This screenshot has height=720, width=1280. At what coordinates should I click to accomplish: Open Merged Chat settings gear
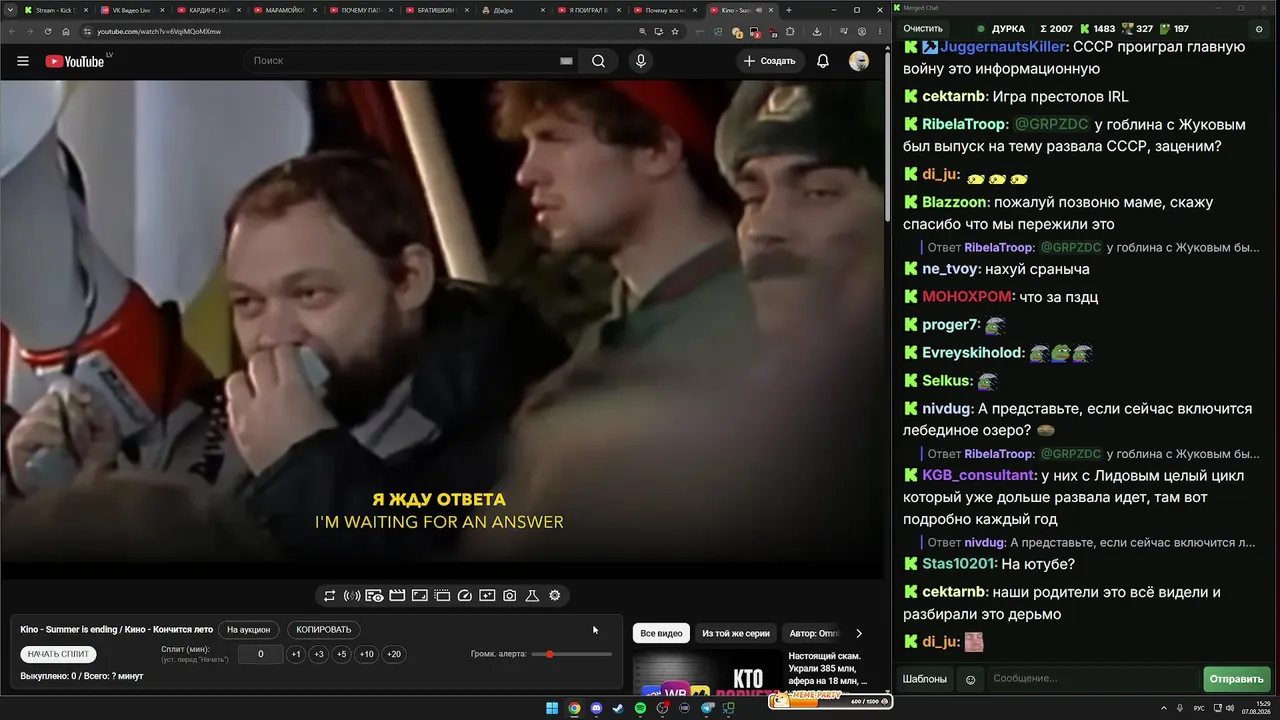1258,29
